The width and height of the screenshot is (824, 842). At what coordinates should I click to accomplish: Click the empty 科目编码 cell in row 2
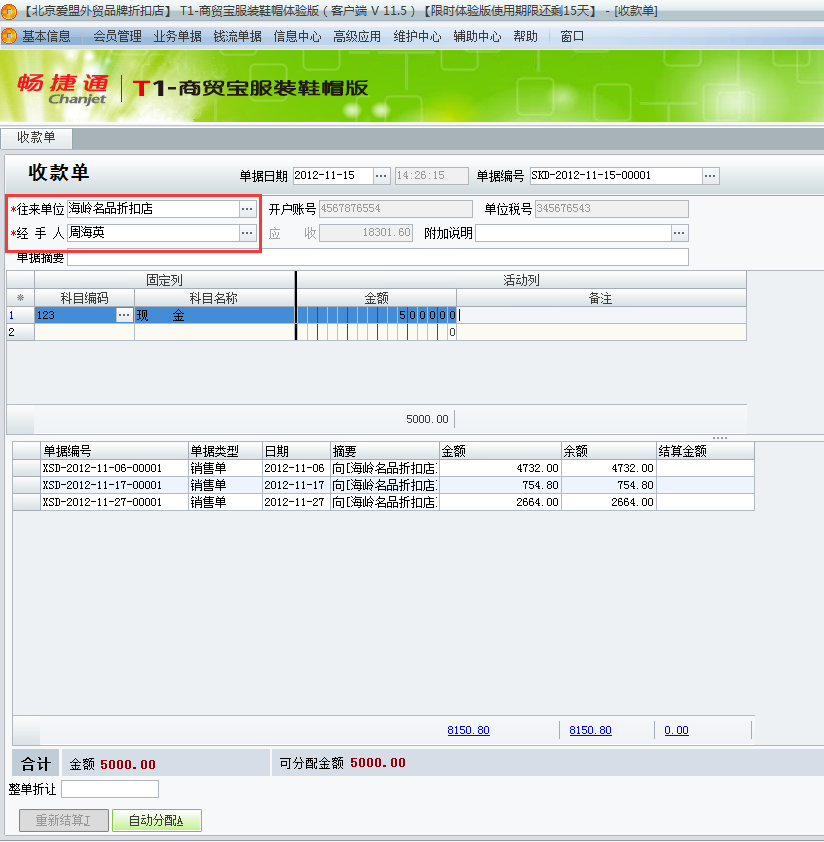[84, 332]
